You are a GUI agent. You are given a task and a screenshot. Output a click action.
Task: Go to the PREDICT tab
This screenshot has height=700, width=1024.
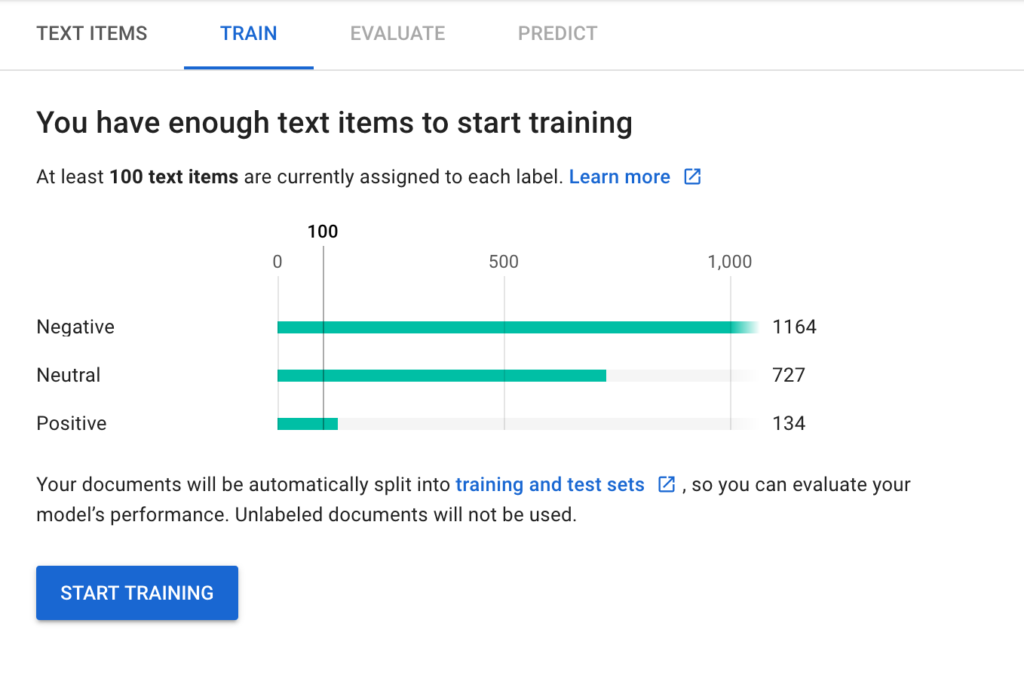click(557, 33)
